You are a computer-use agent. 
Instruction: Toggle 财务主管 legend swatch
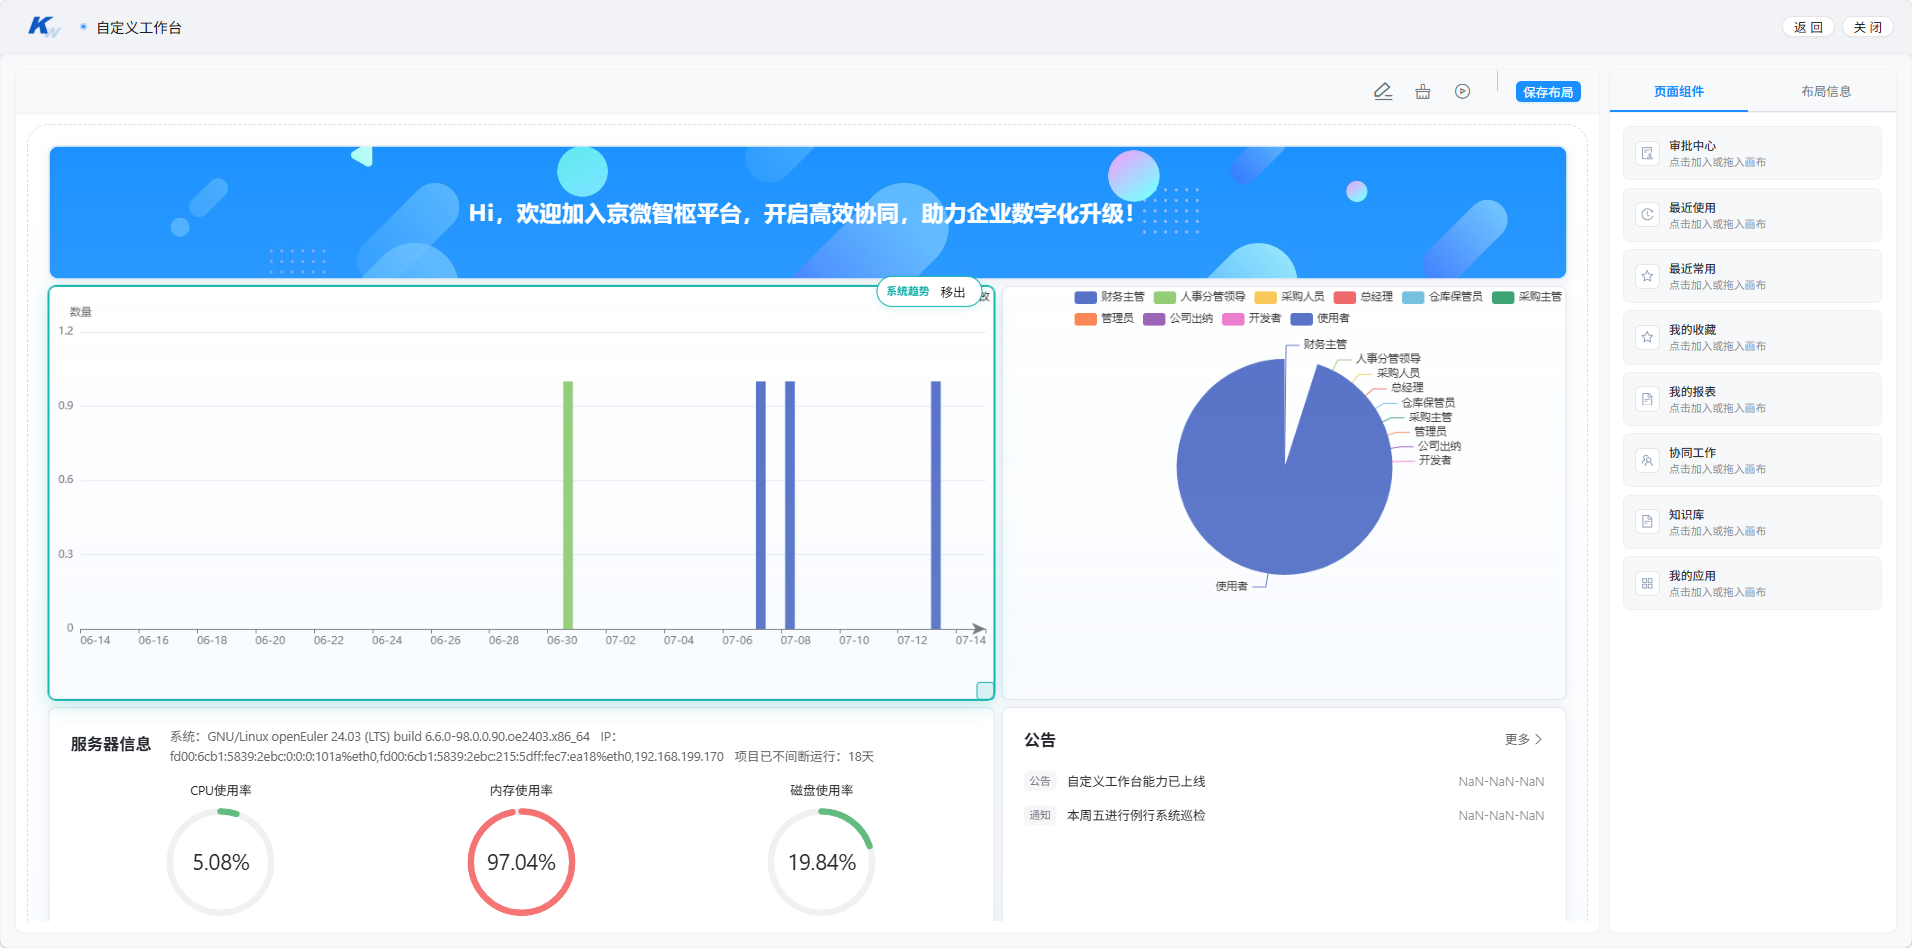1086,297
